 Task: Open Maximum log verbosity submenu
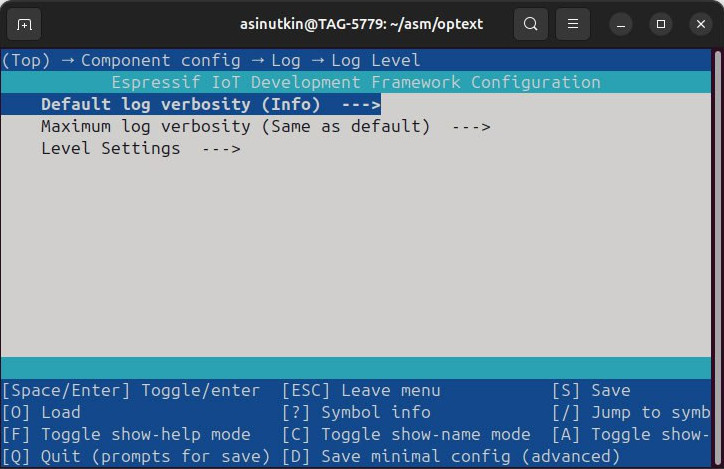click(x=265, y=127)
